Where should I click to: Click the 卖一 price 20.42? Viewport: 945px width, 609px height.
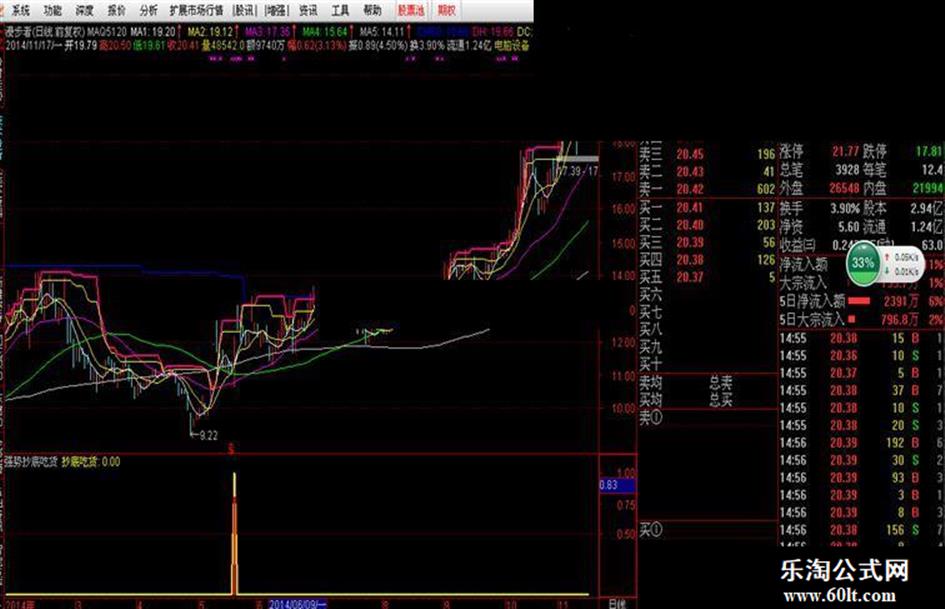[x=689, y=189]
